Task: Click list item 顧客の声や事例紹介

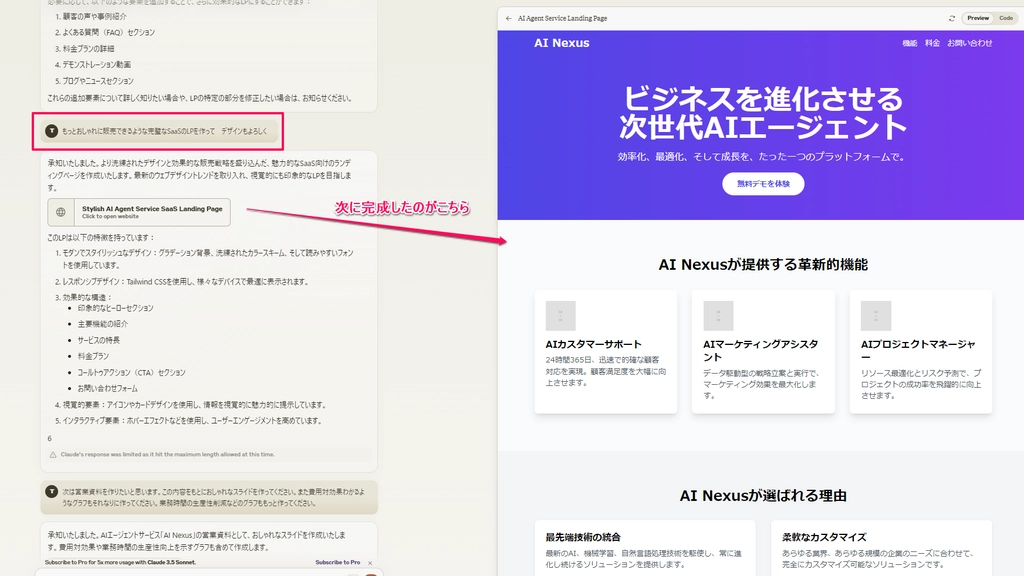Action: click(95, 16)
